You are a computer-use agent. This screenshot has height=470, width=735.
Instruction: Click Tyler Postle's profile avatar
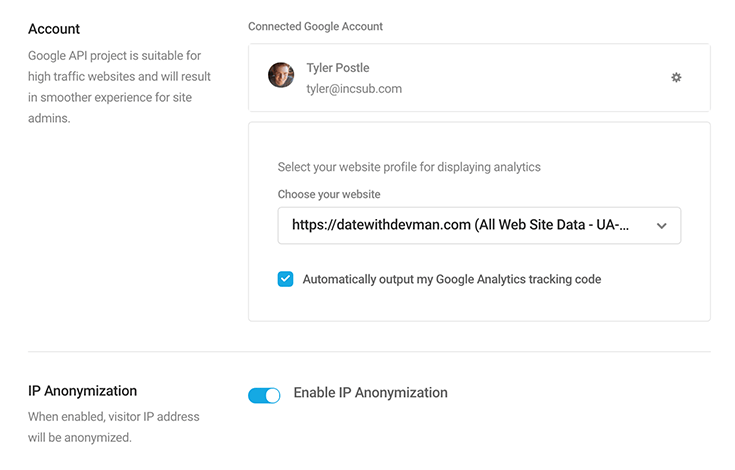[x=281, y=75]
